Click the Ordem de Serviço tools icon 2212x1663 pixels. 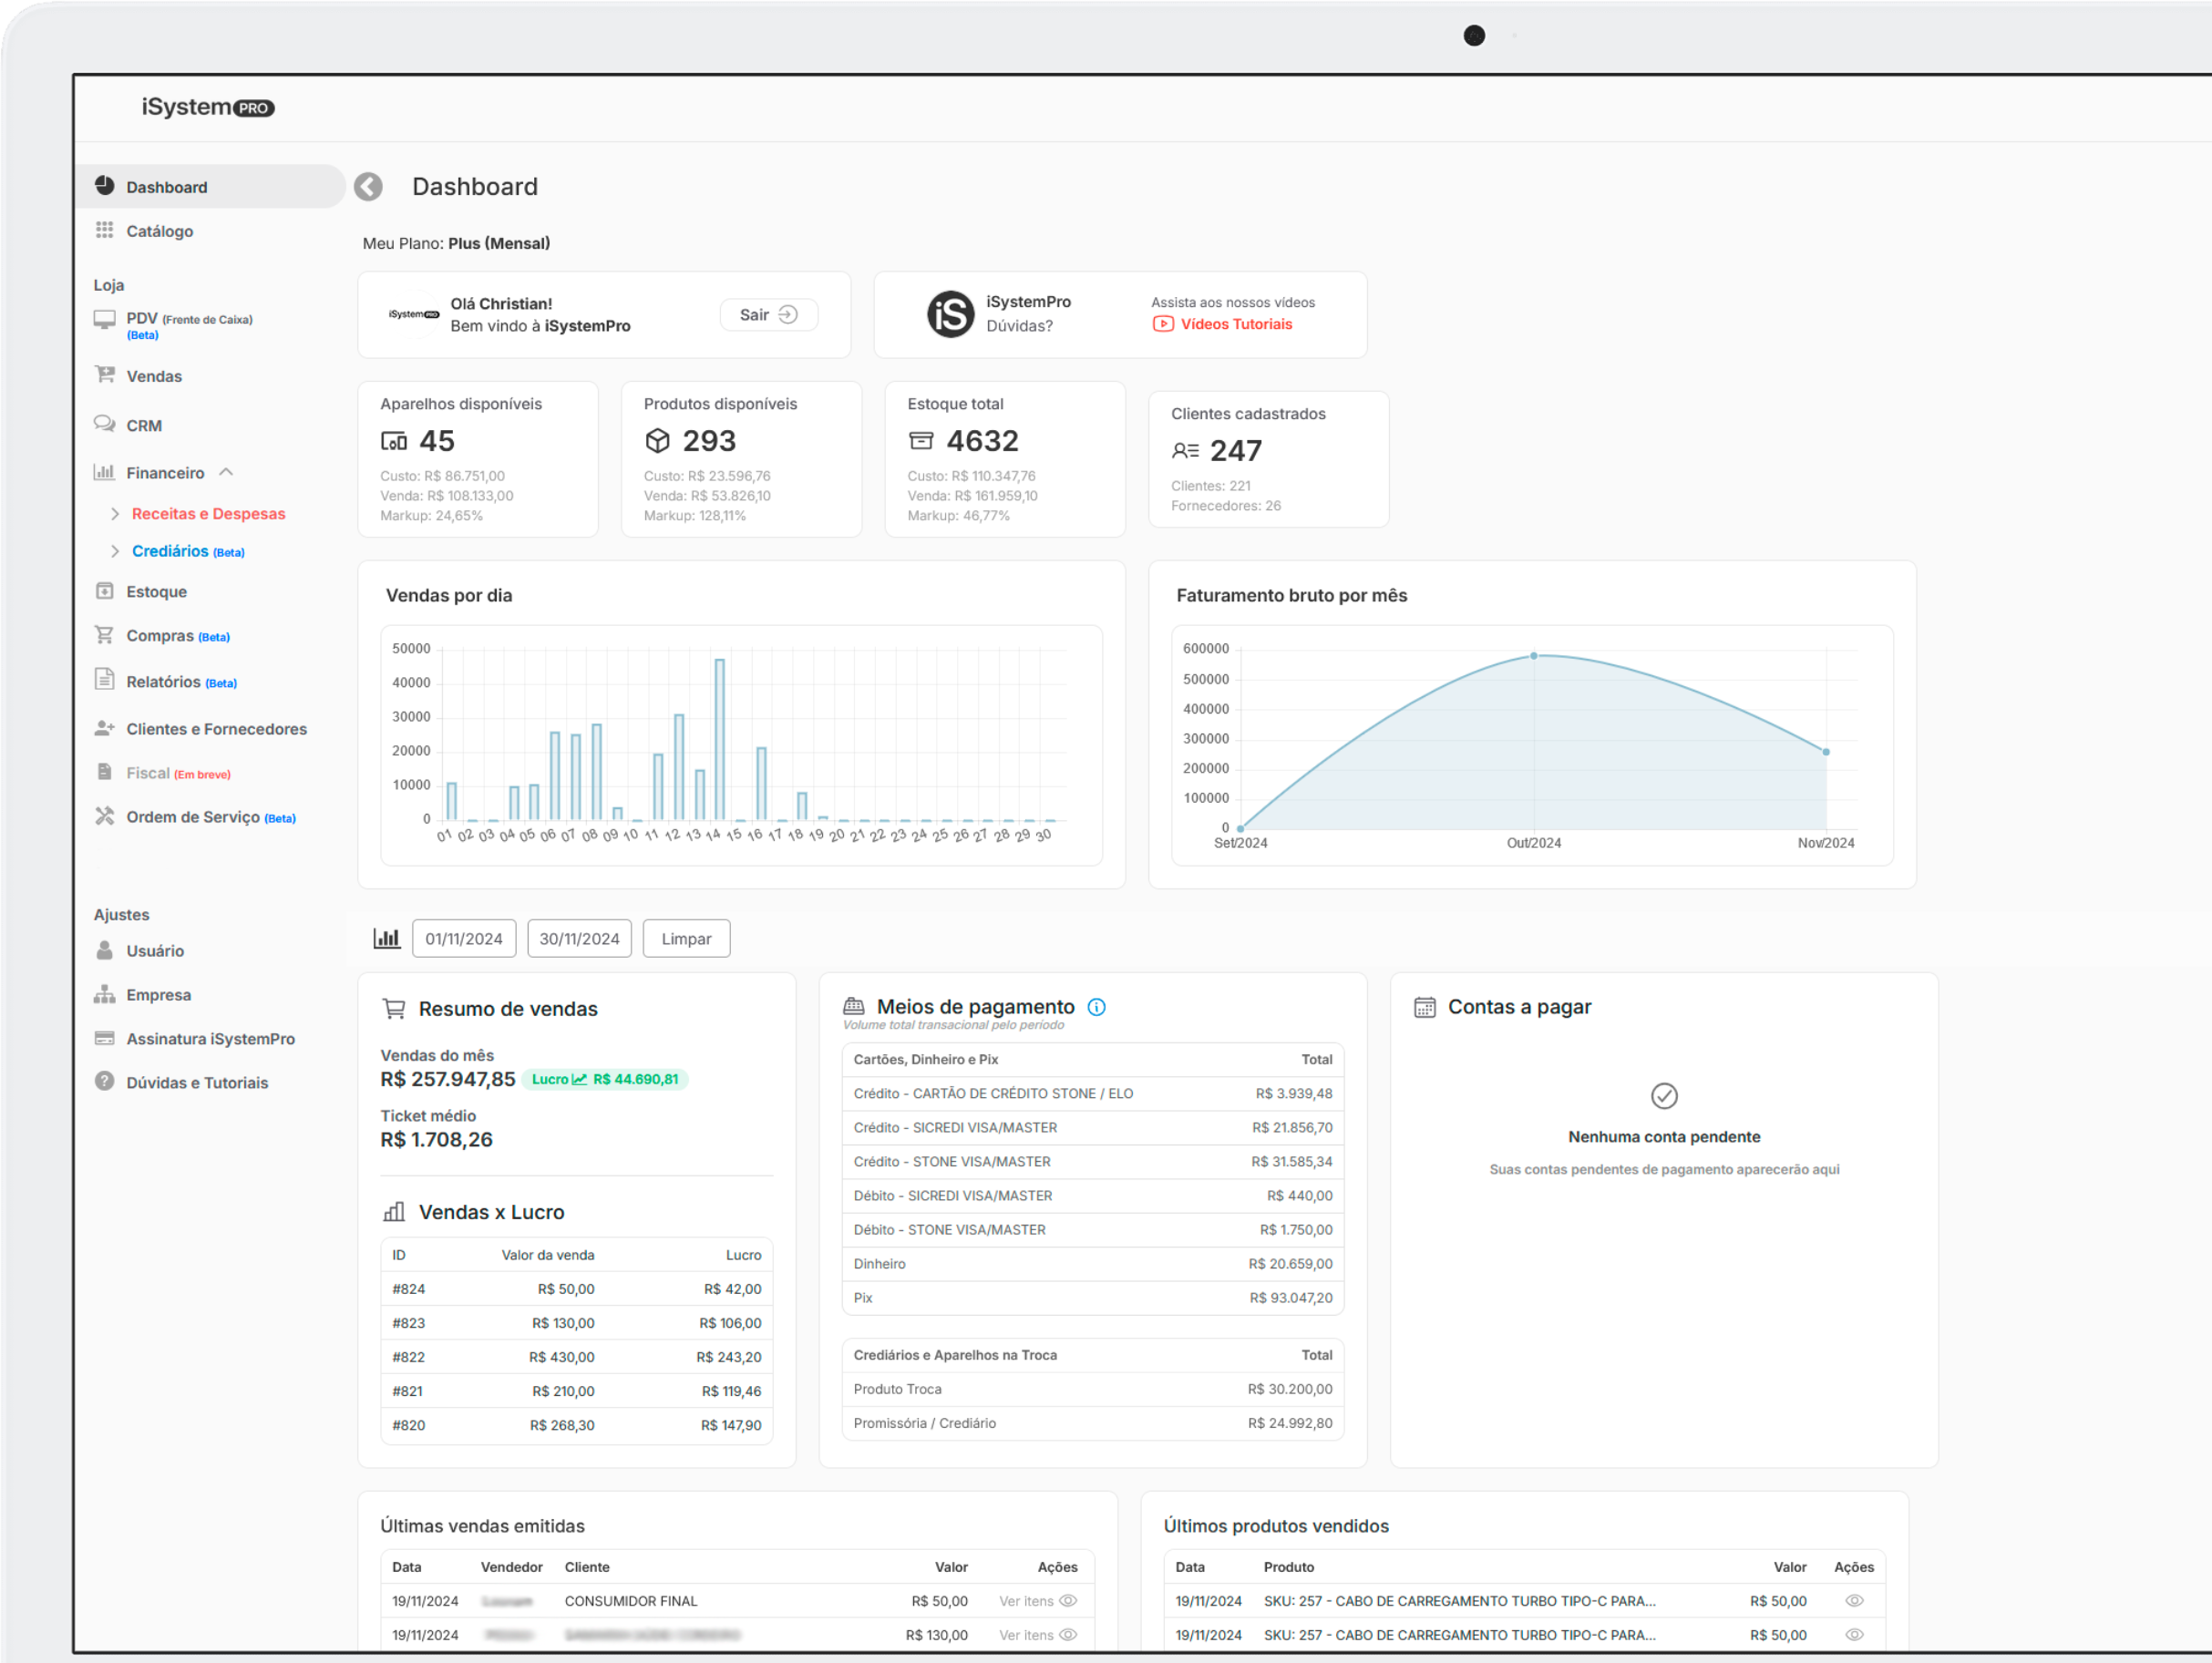tap(104, 816)
